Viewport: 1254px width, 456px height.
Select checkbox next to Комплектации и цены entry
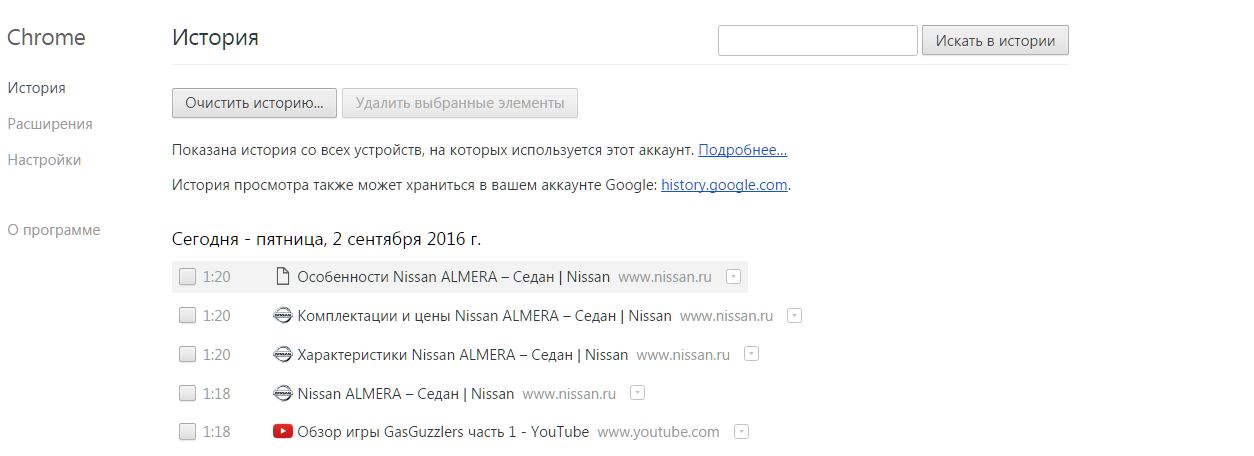(187, 315)
